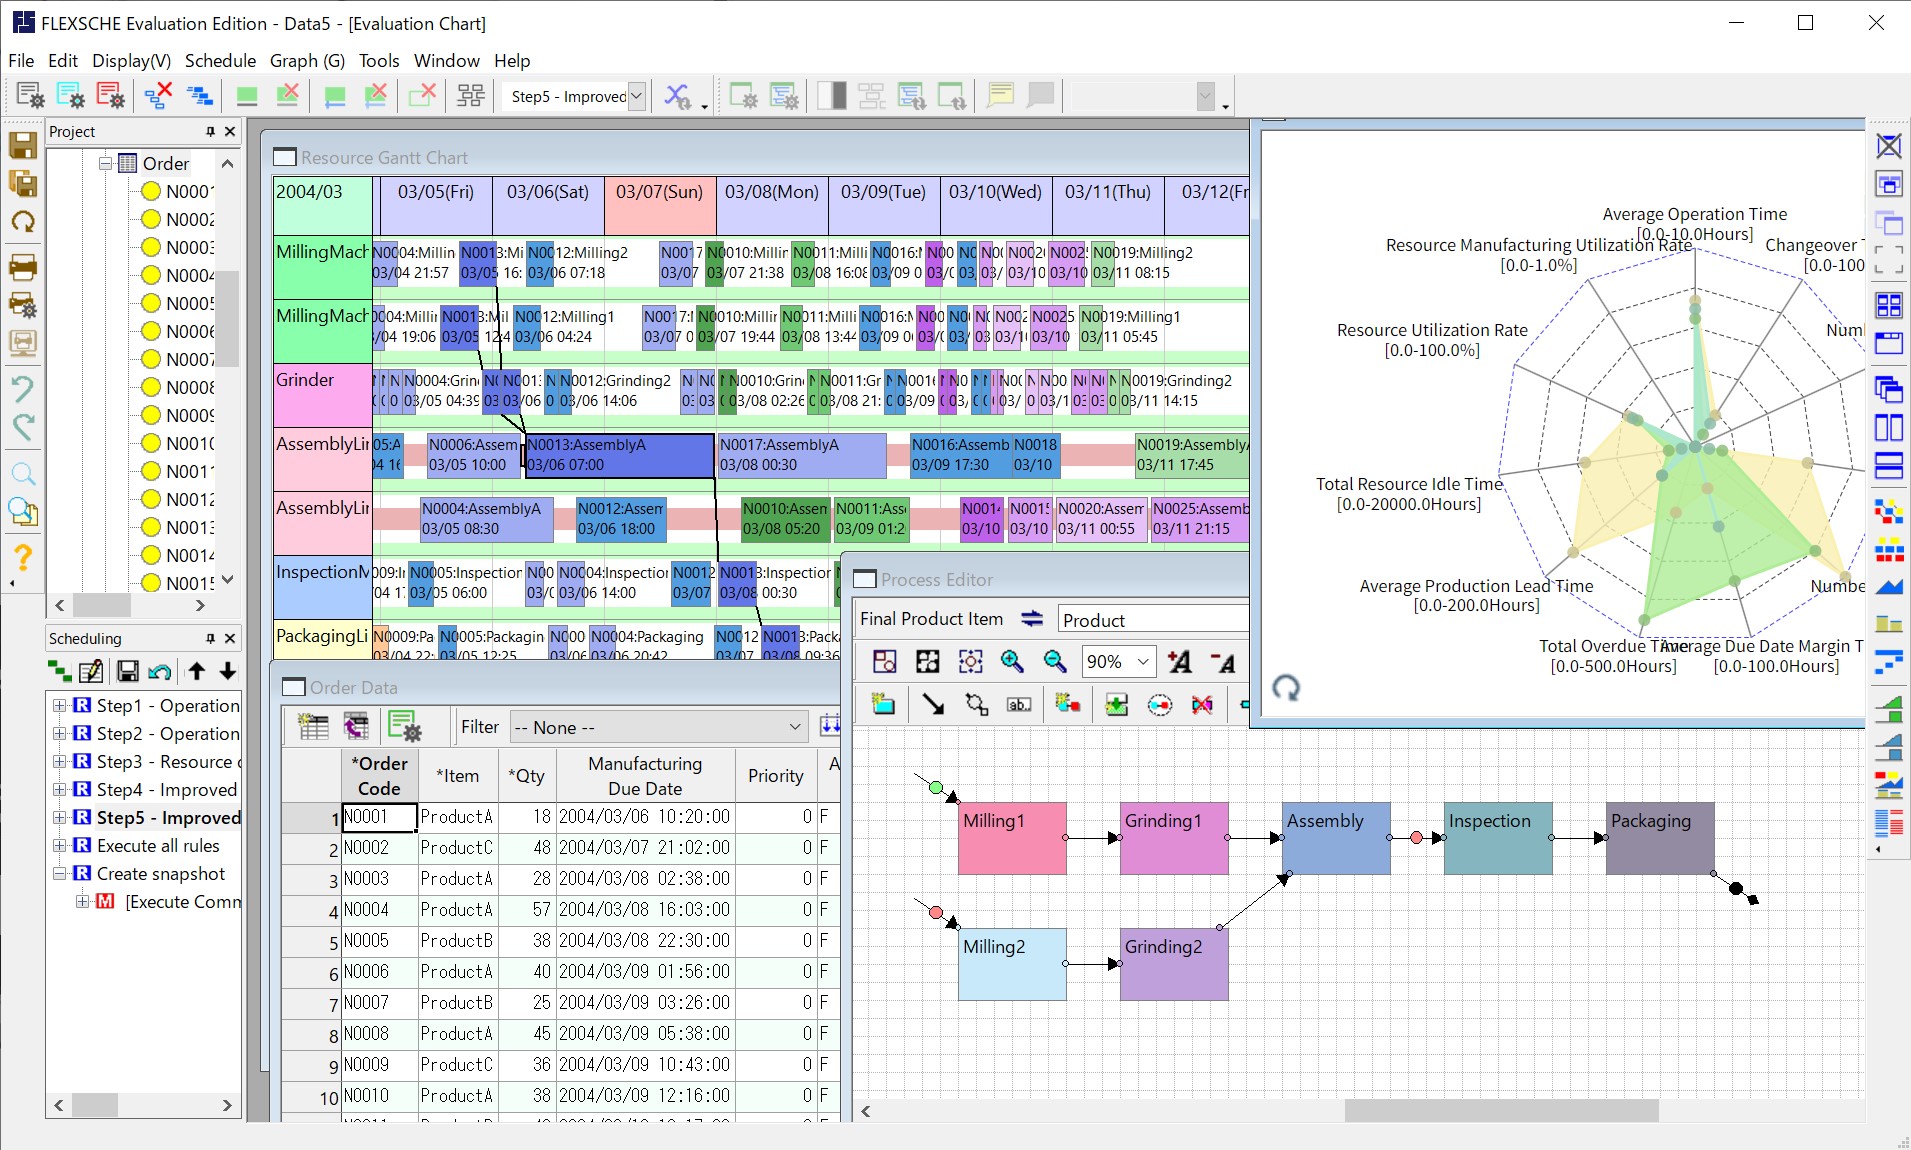
Task: Expand the Step5 - Improved tree node
Action: pyautogui.click(x=60, y=817)
